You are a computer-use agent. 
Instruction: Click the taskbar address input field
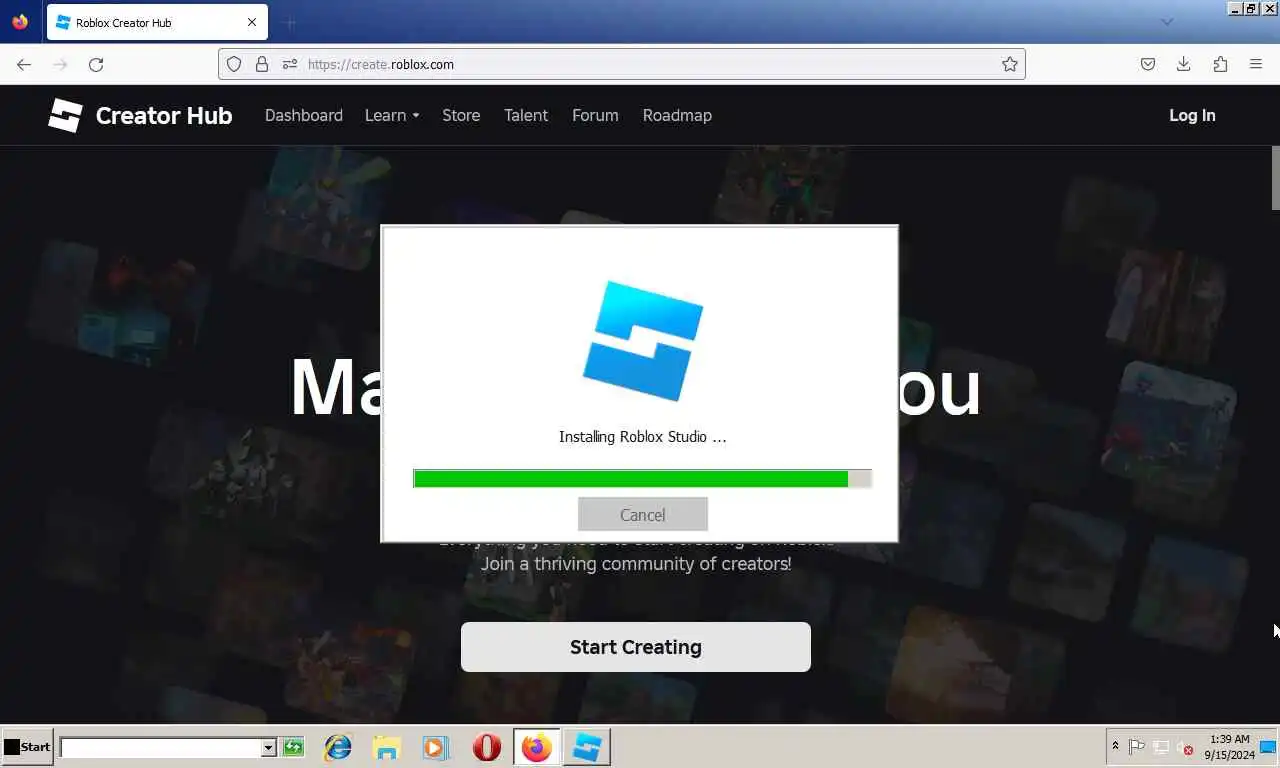(160, 747)
